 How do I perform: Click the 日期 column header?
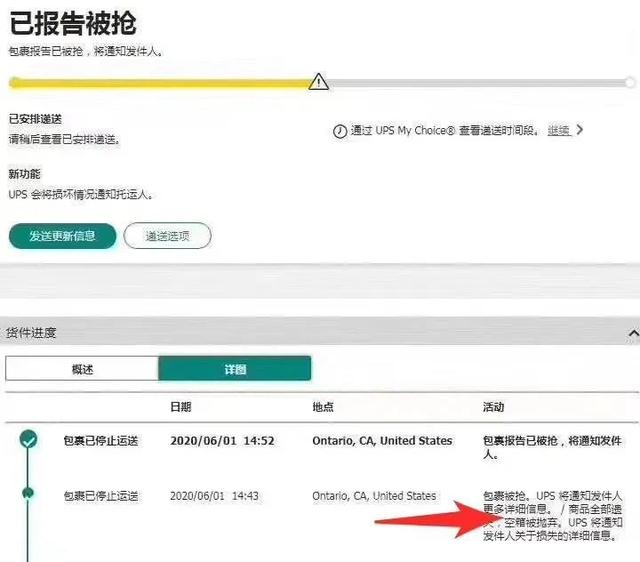[181, 407]
